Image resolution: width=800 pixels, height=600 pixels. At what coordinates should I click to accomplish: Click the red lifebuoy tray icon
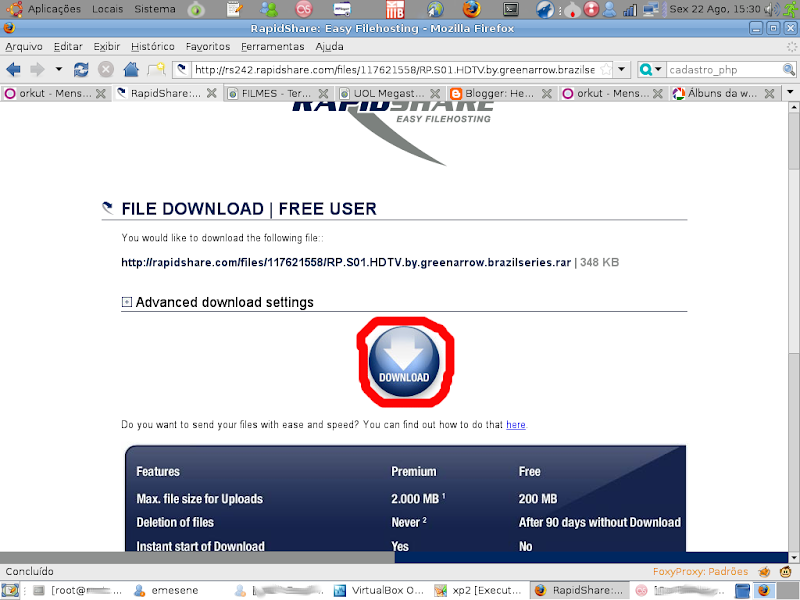click(x=591, y=9)
